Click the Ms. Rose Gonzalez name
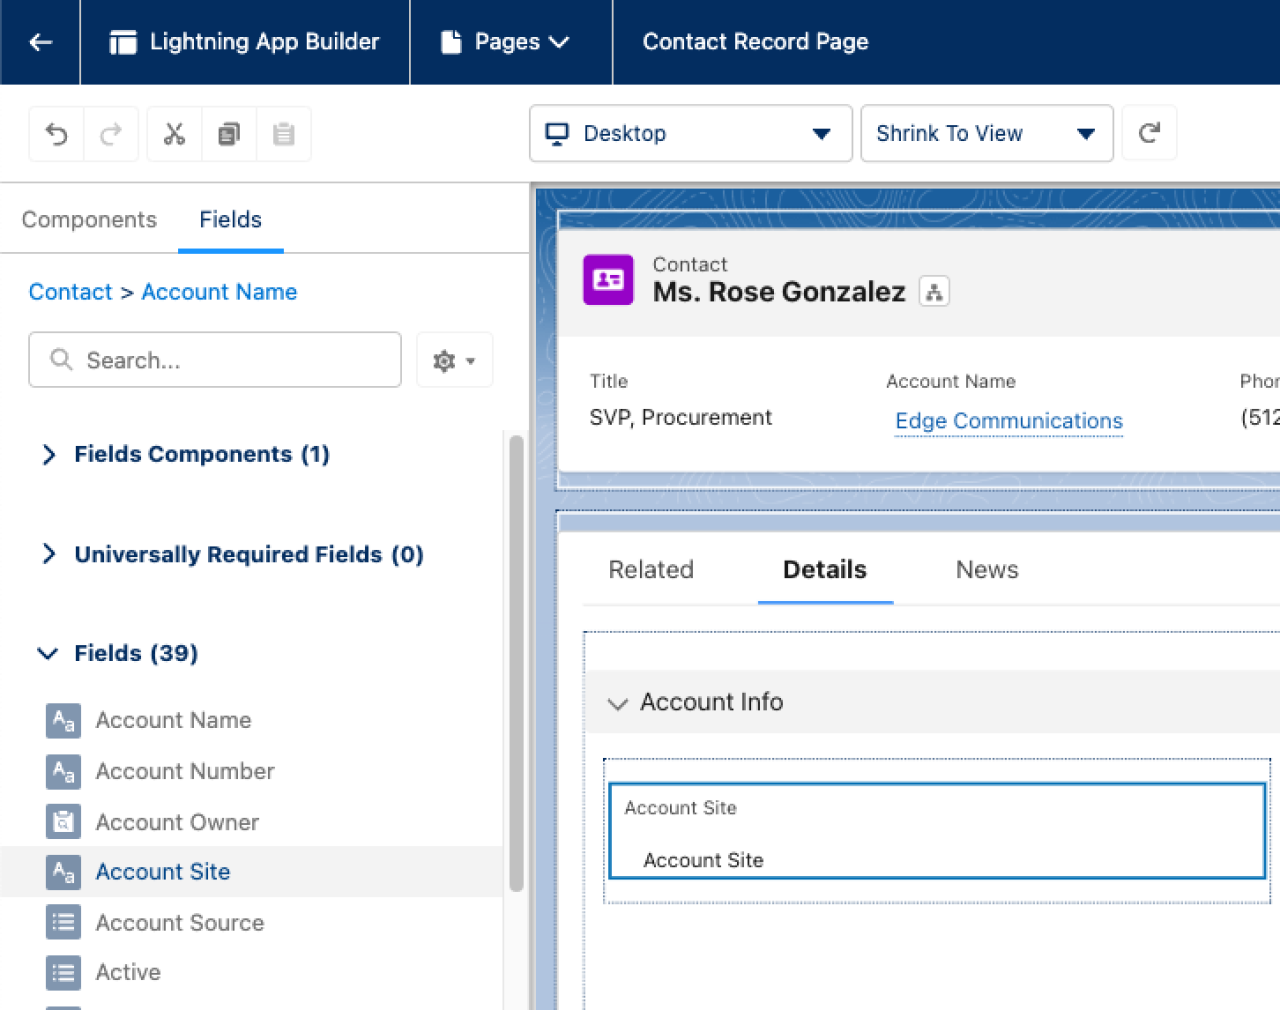 [x=779, y=292]
